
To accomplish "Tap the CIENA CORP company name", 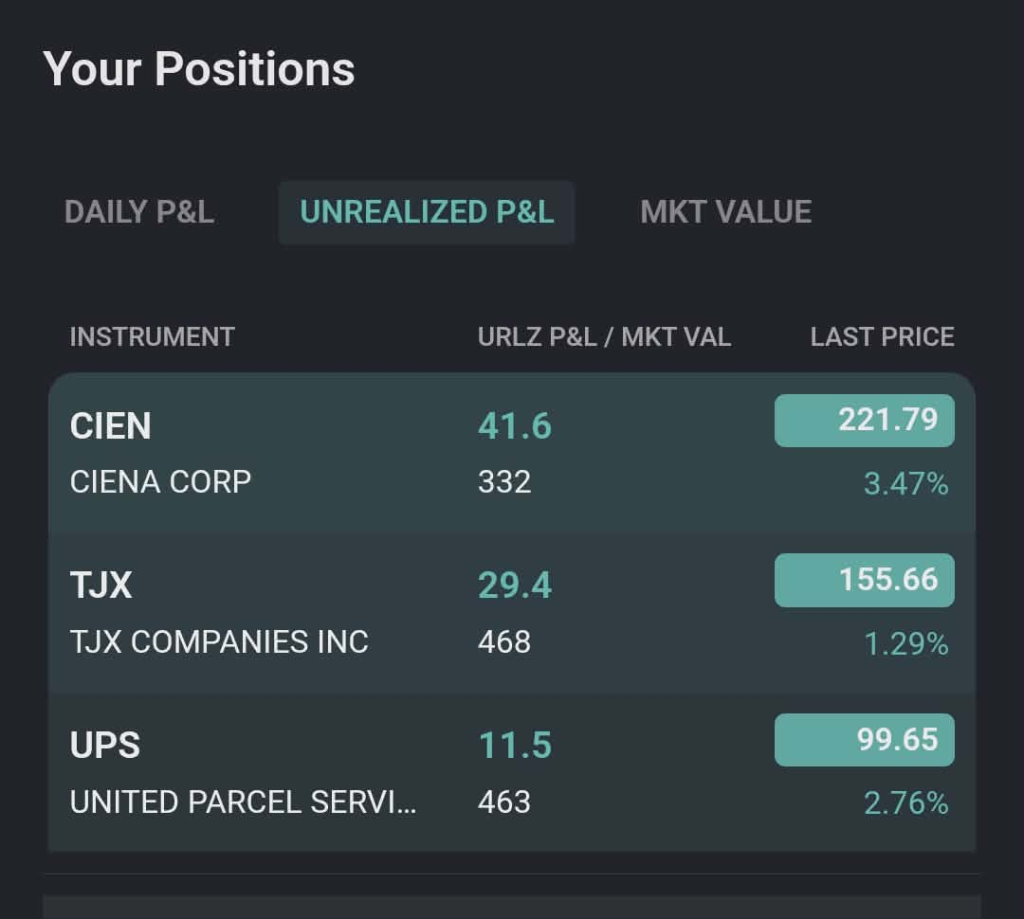I will click(160, 482).
